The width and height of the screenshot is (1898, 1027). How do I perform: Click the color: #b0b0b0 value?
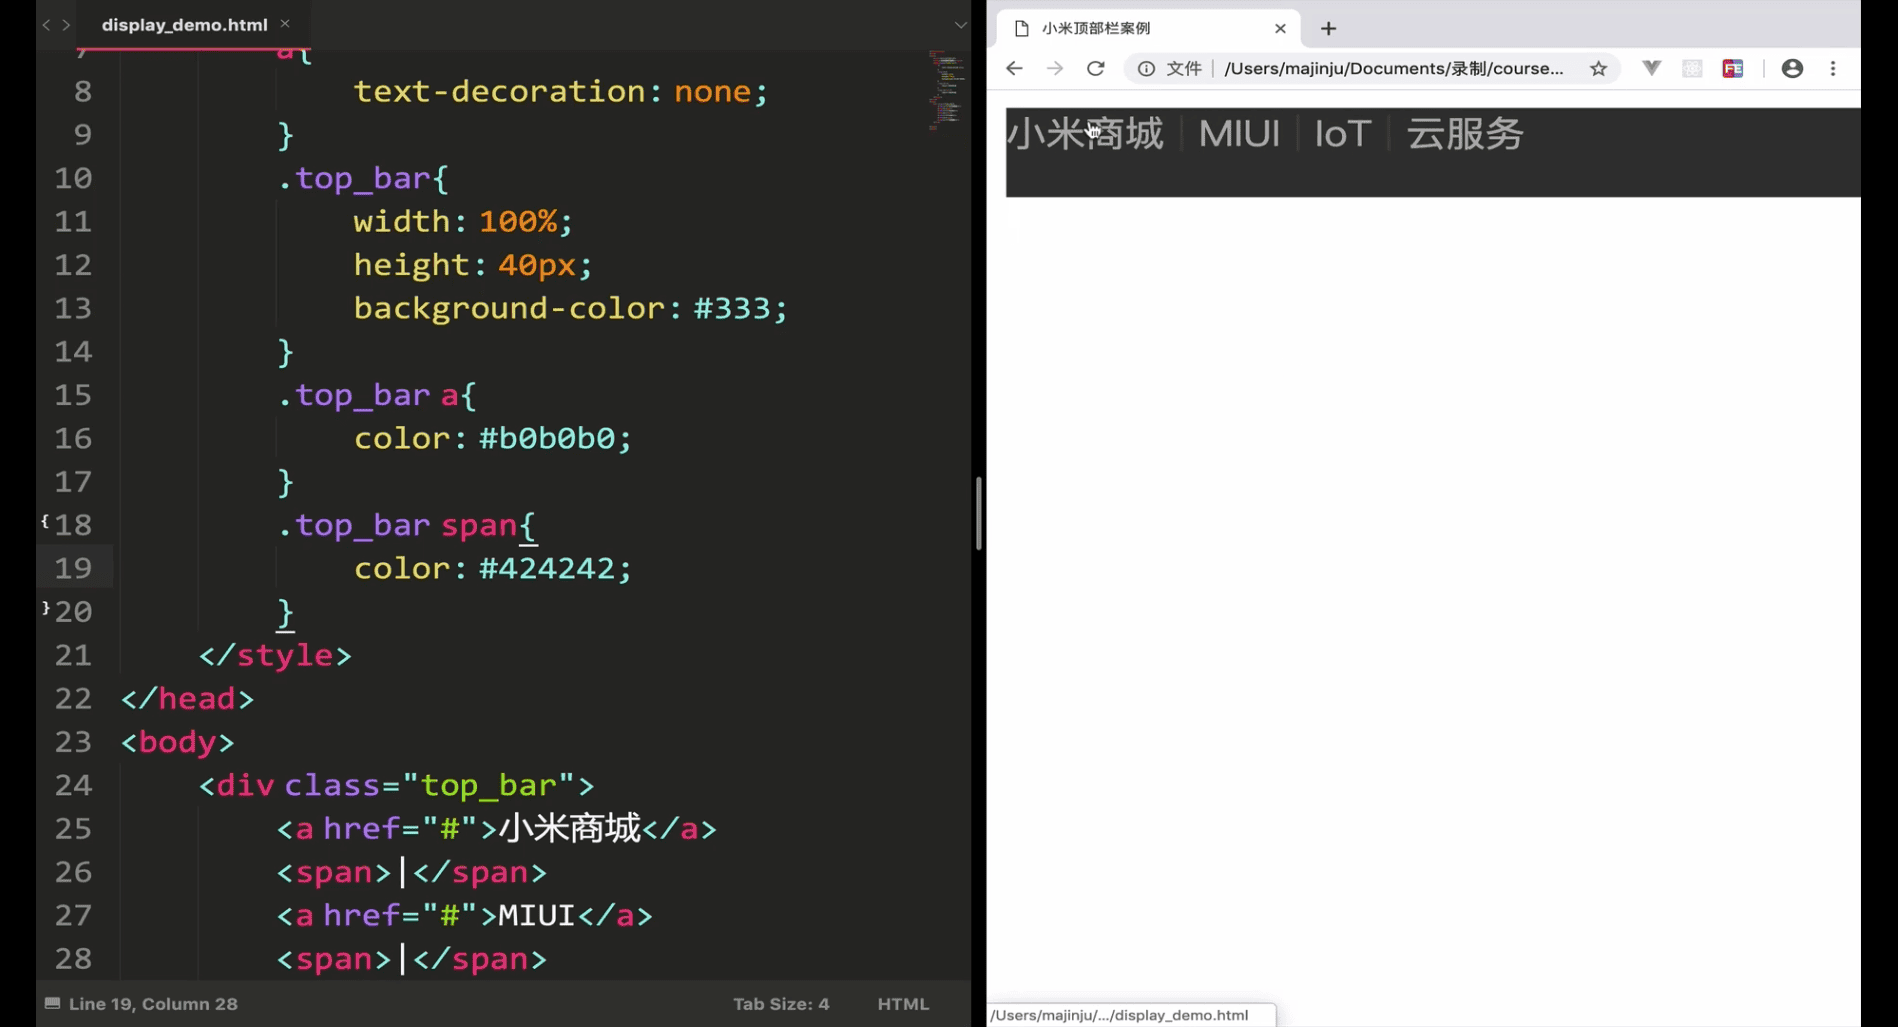546,438
